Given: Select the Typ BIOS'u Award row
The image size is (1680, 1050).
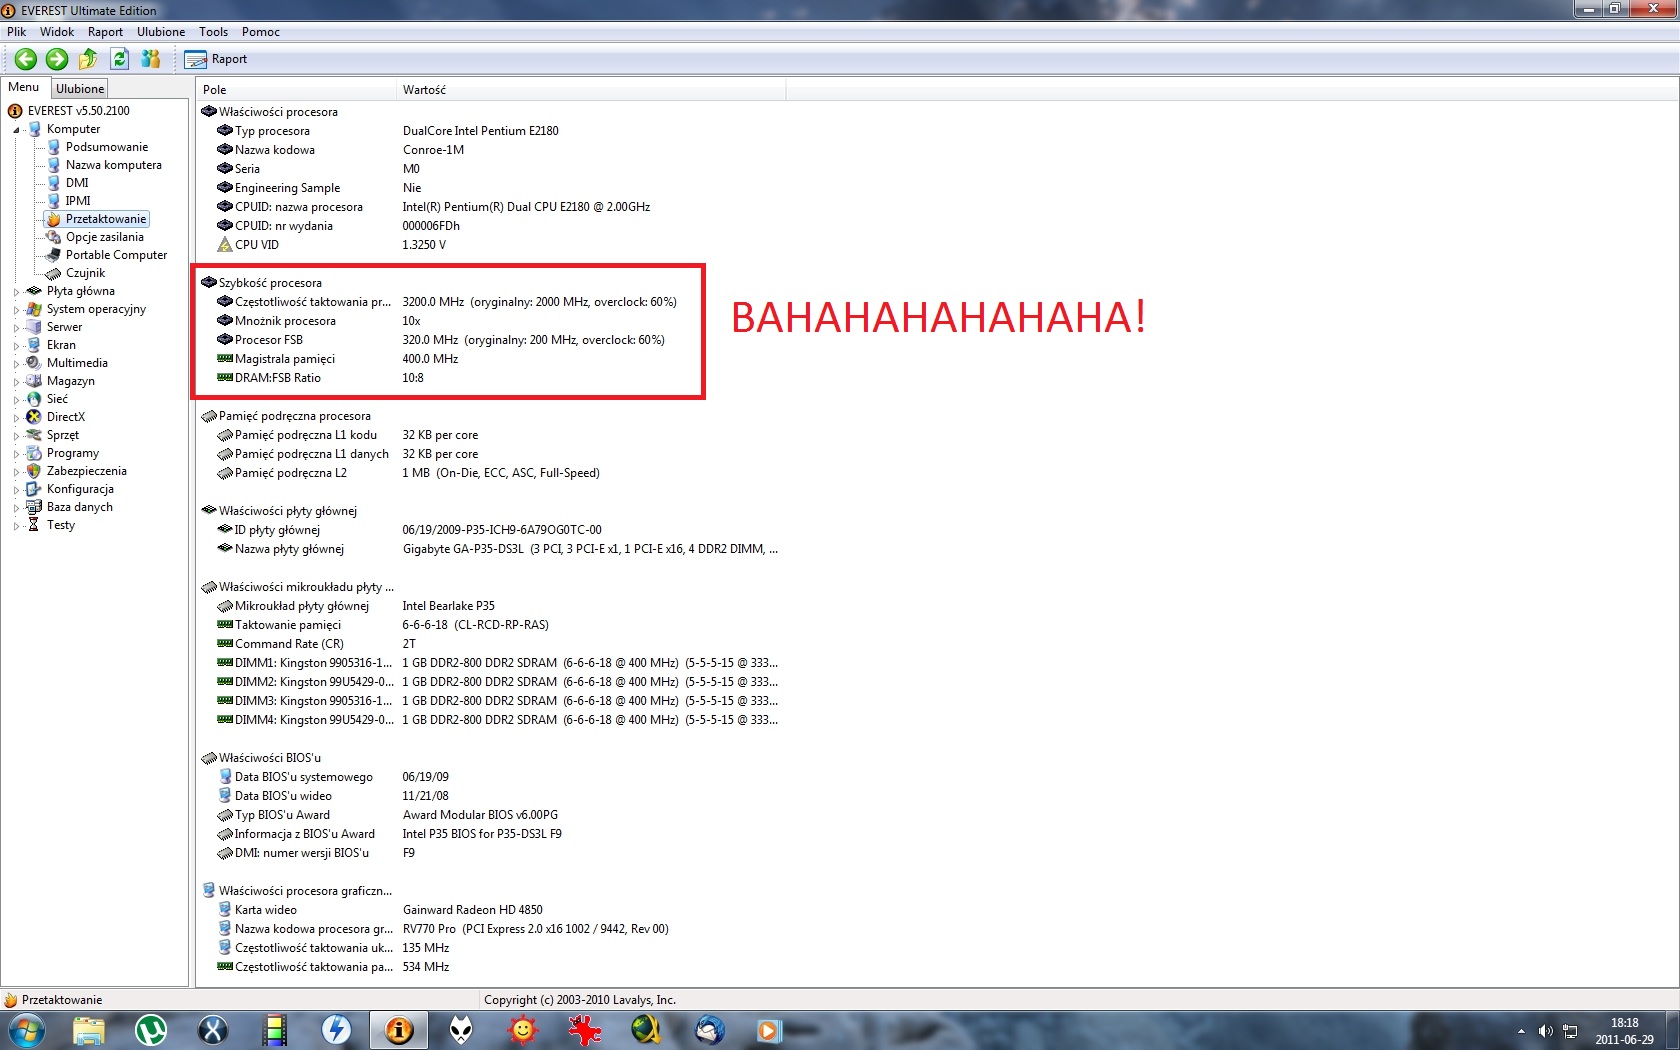Looking at the screenshot, I should click(490, 815).
